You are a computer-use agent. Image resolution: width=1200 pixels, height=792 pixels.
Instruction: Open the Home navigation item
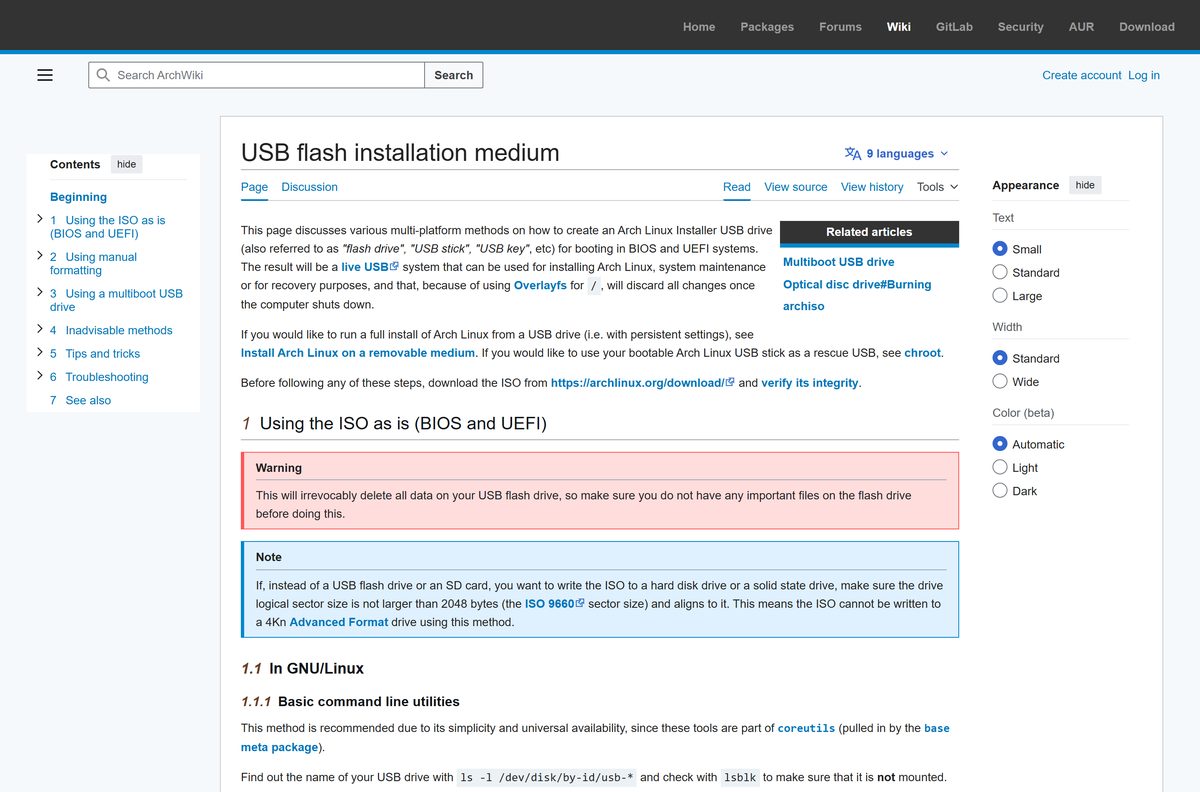point(699,27)
